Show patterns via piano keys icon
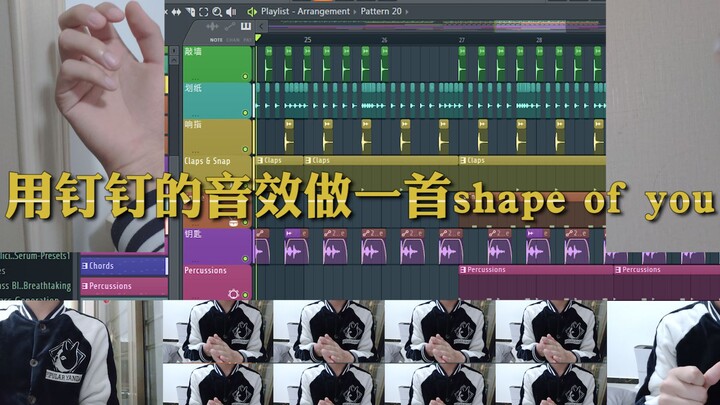This screenshot has width=720, height=405. [246, 26]
